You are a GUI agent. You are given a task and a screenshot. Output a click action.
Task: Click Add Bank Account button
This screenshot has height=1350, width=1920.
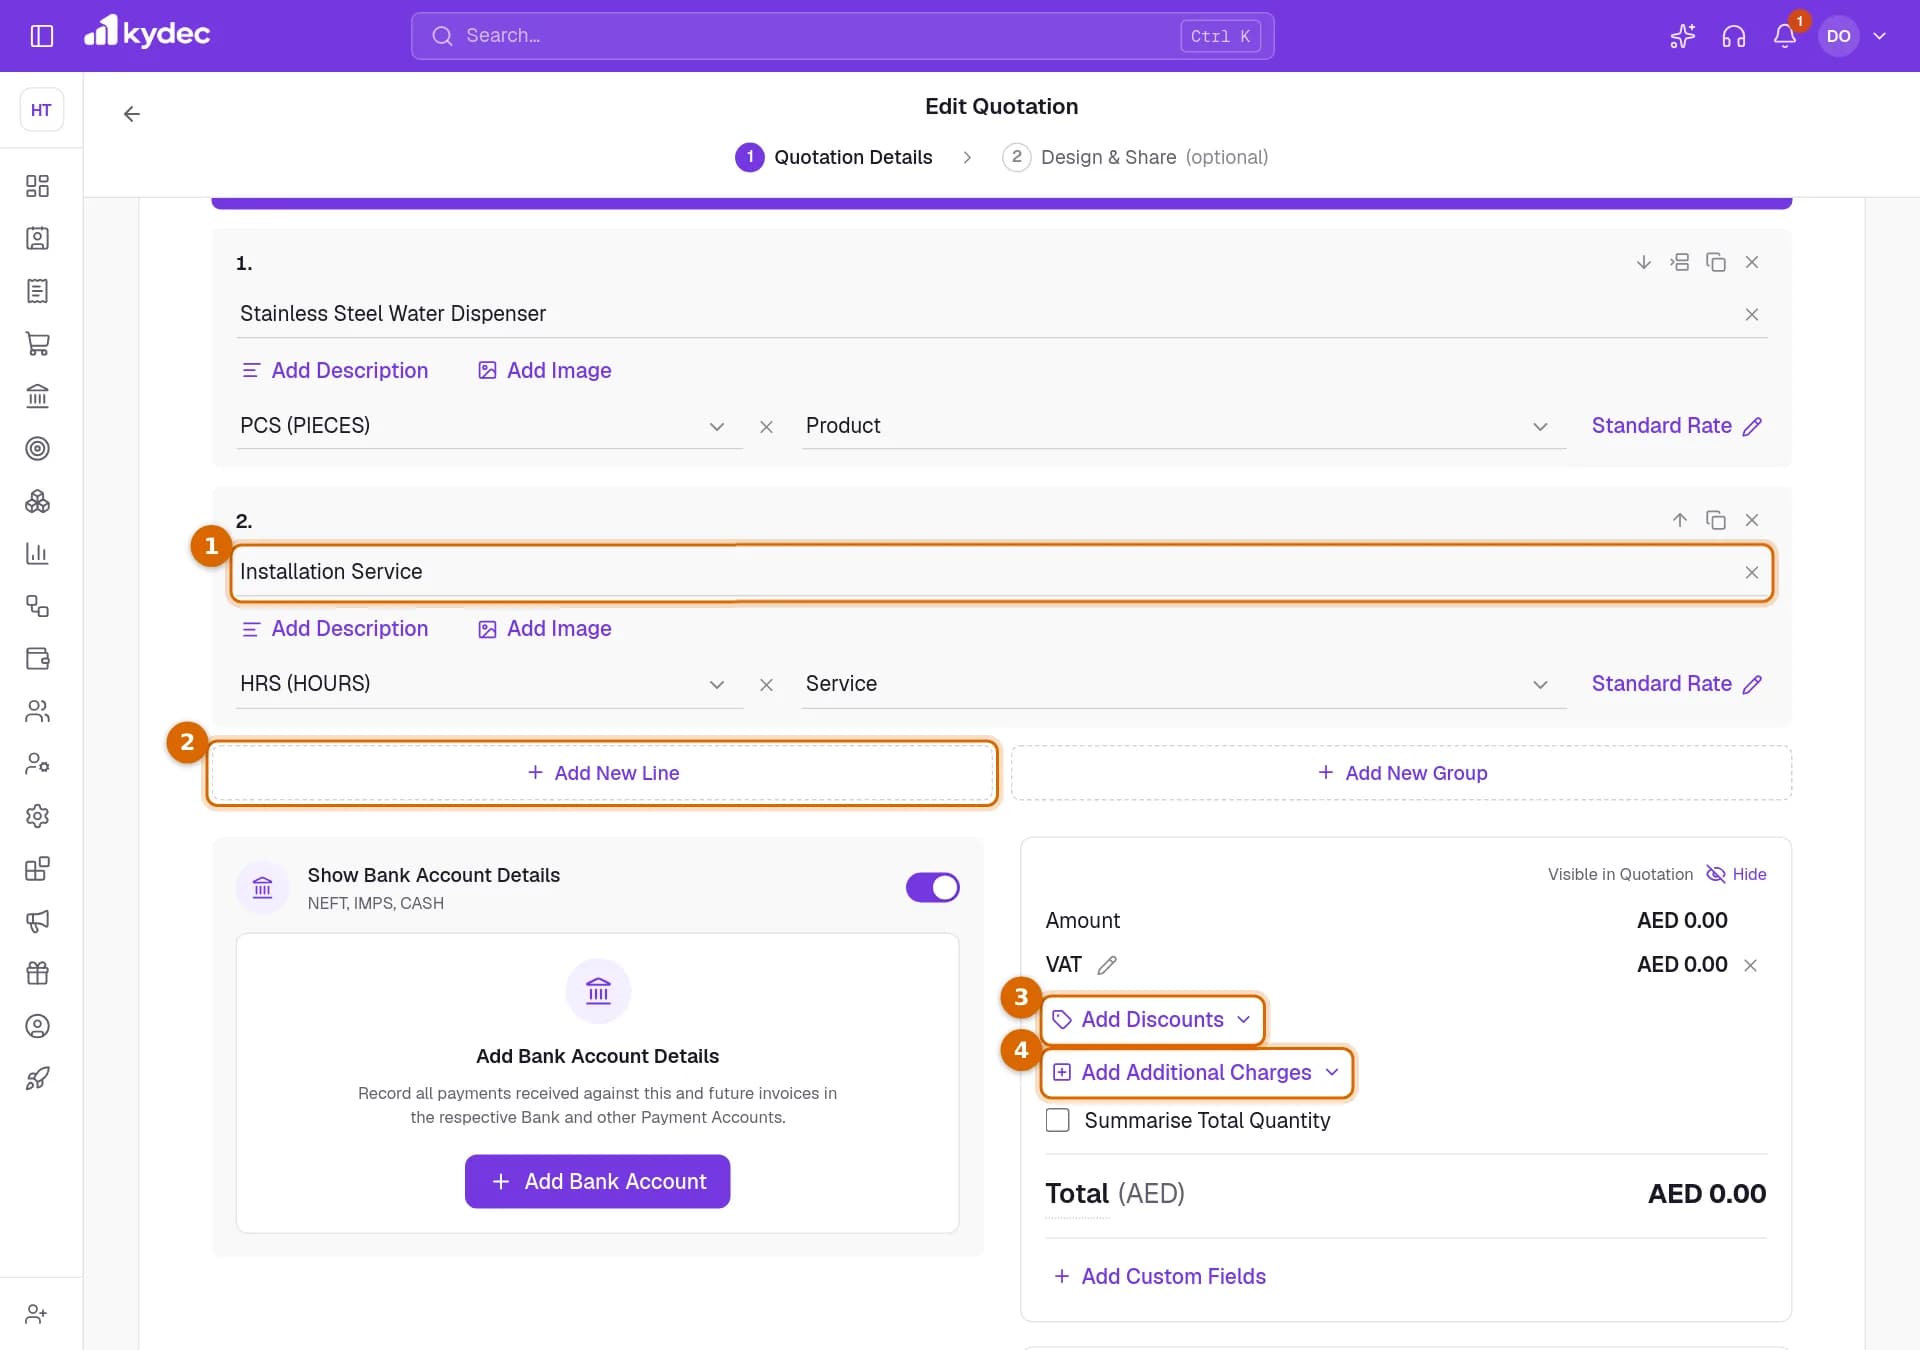pyautogui.click(x=597, y=1182)
